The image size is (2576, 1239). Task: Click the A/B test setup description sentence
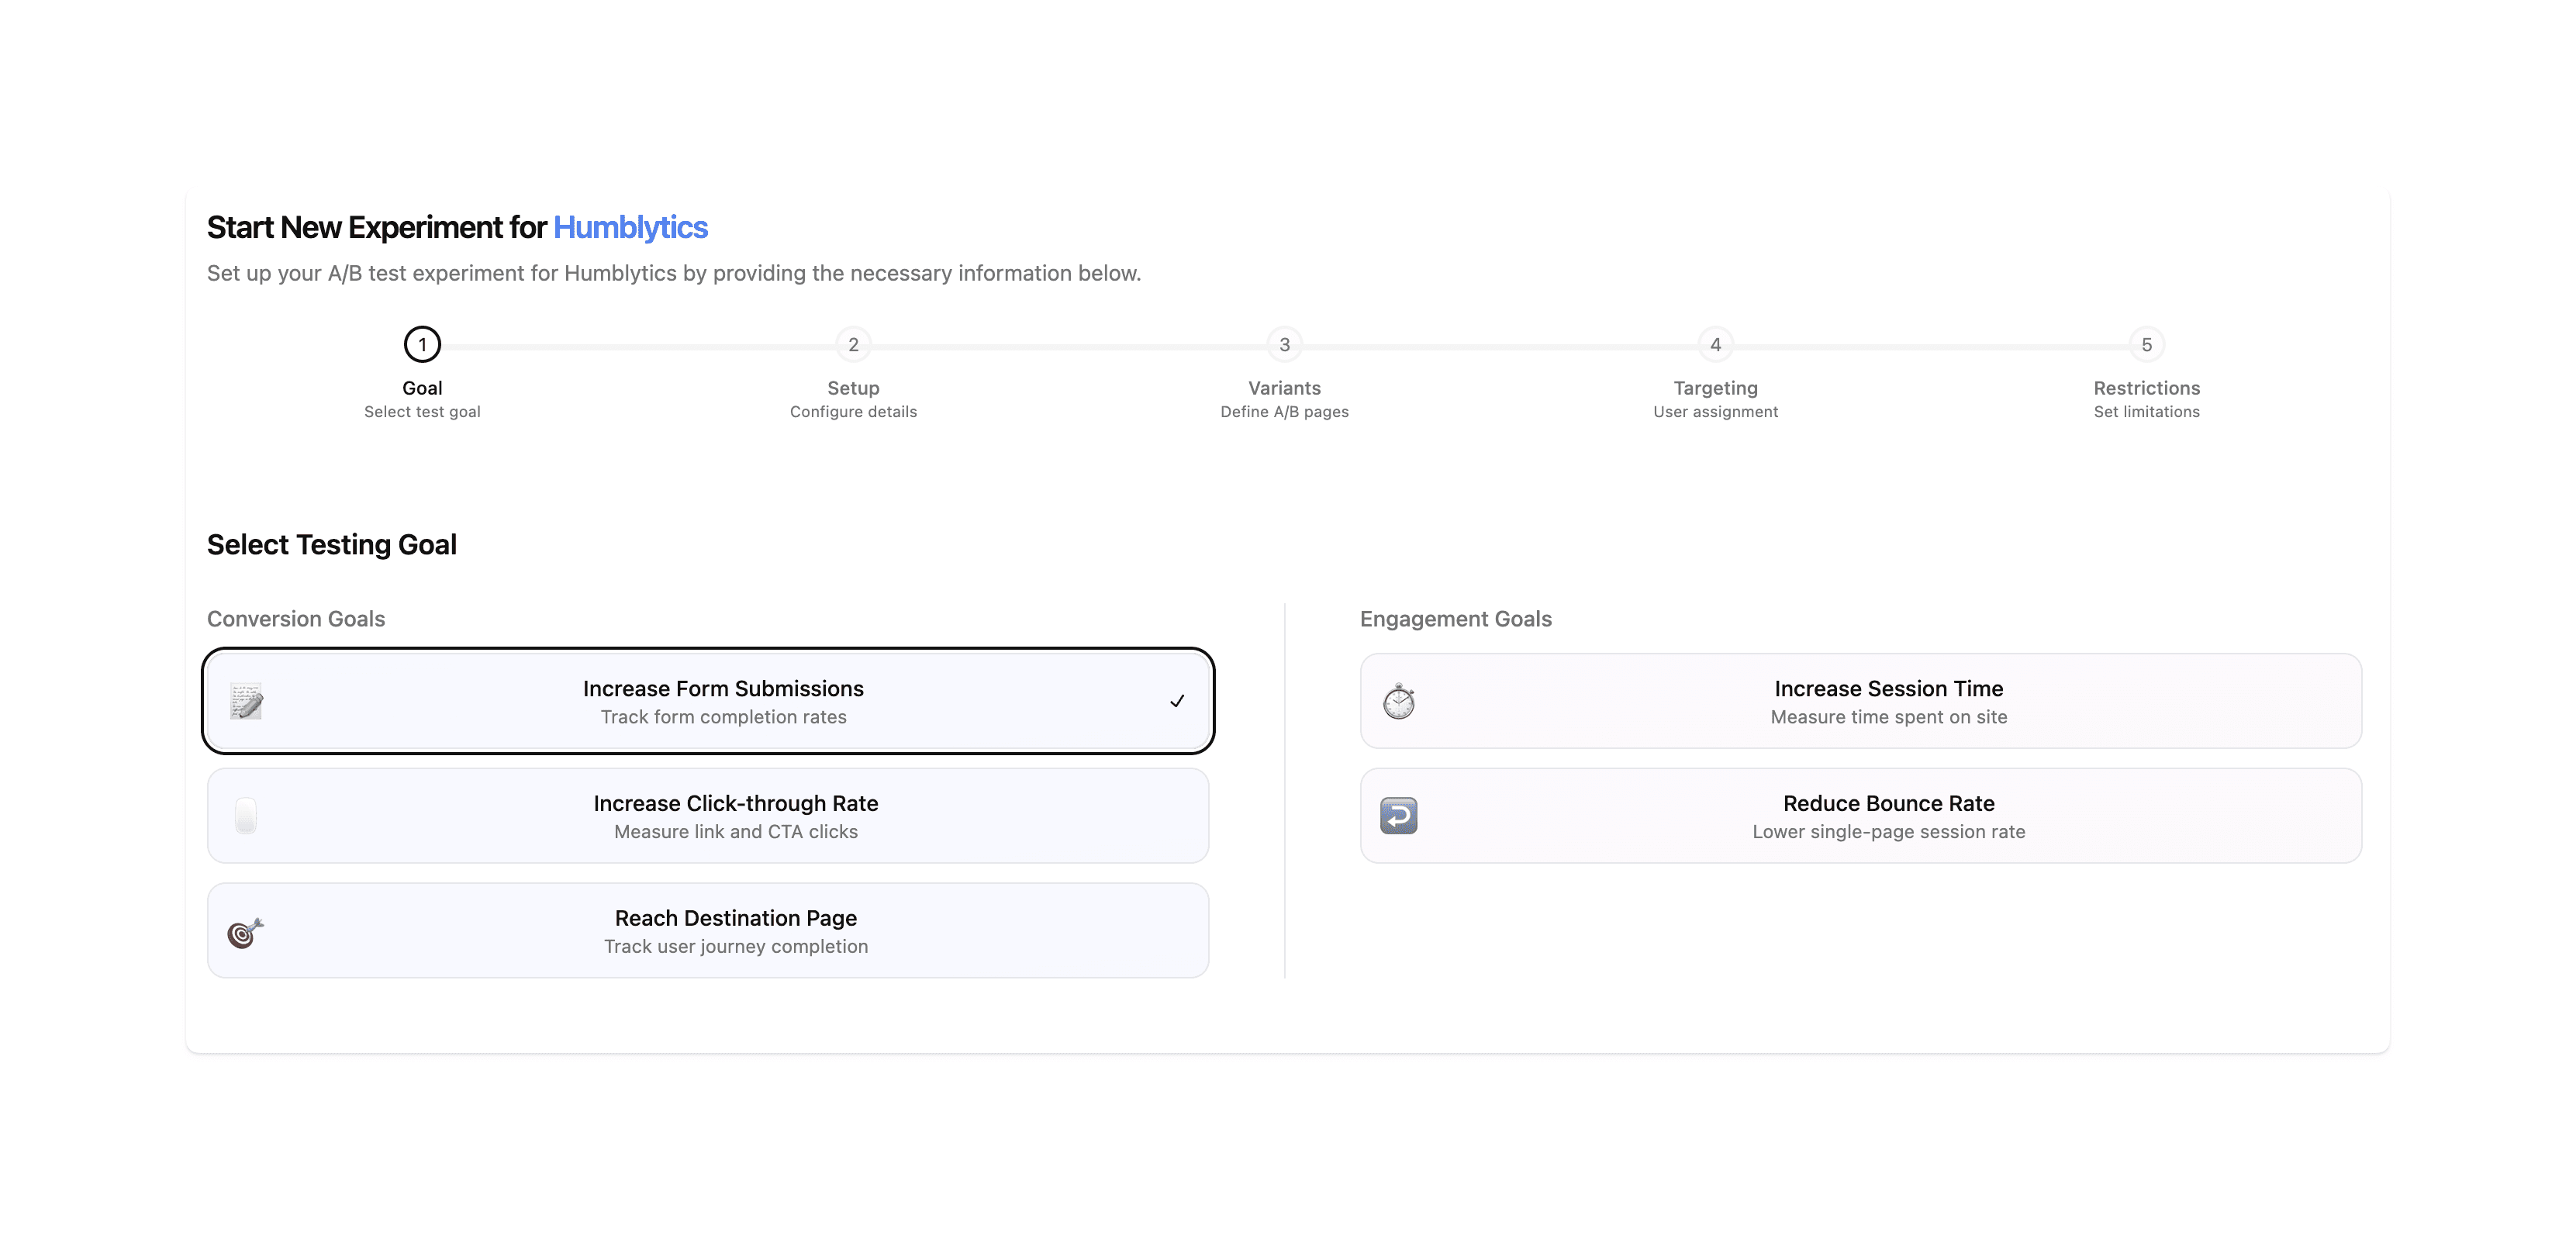click(674, 274)
